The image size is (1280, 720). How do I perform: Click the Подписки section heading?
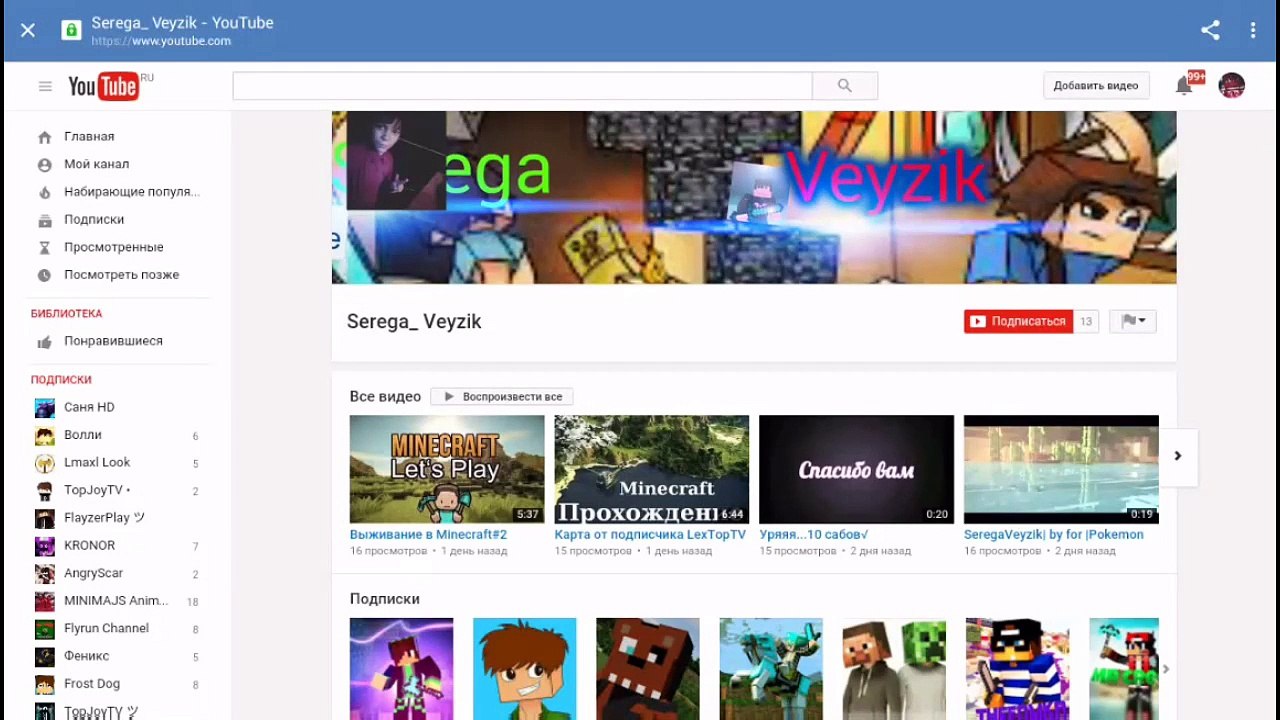385,599
